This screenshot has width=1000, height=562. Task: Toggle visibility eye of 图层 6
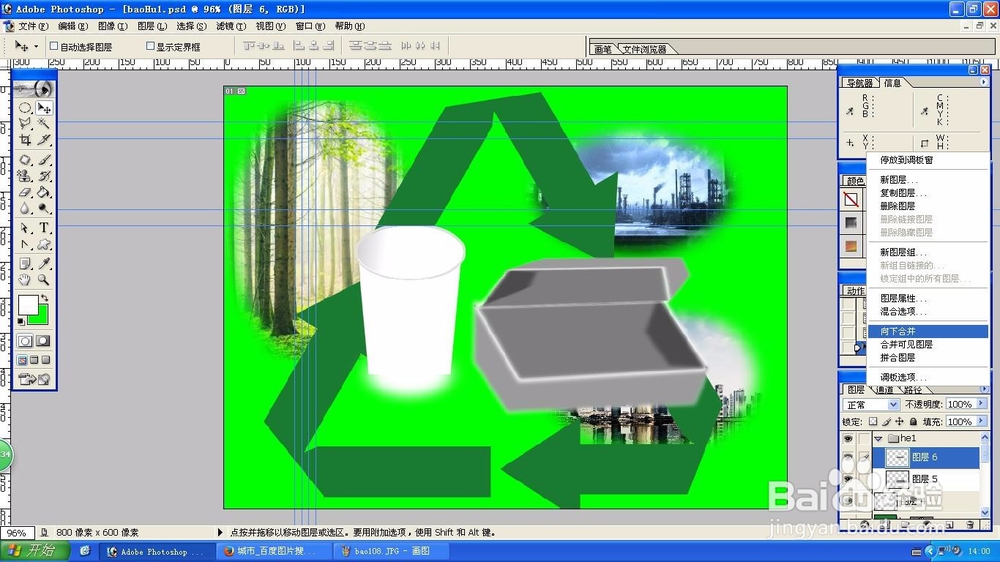coord(848,457)
